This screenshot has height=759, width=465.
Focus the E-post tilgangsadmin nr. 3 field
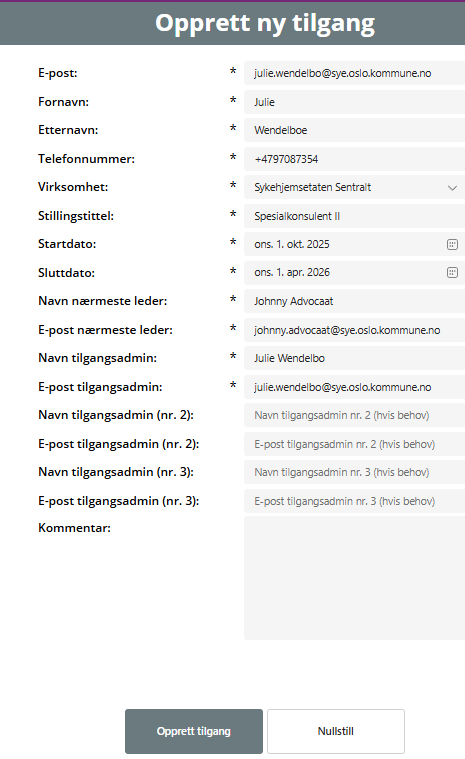click(x=354, y=501)
